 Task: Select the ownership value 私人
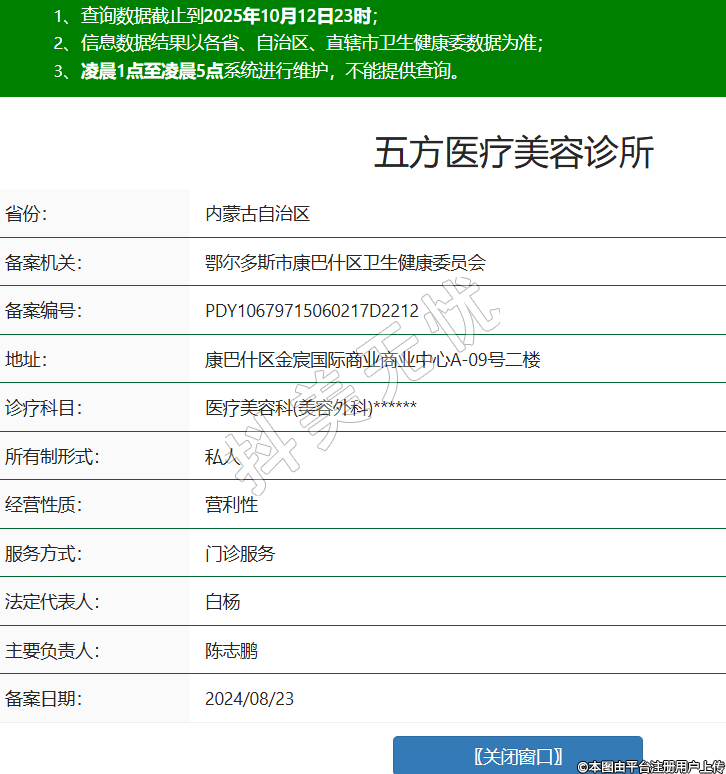[222, 457]
